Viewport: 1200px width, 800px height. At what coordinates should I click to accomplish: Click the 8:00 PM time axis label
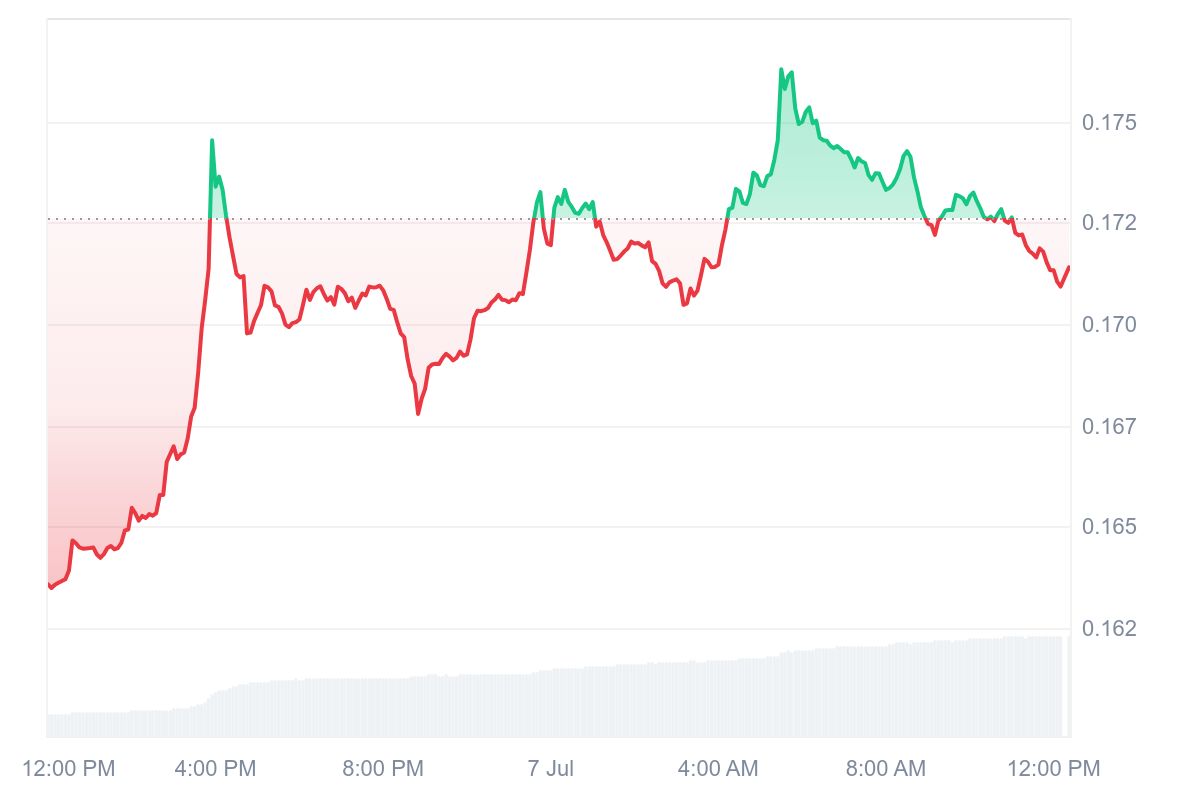(382, 769)
